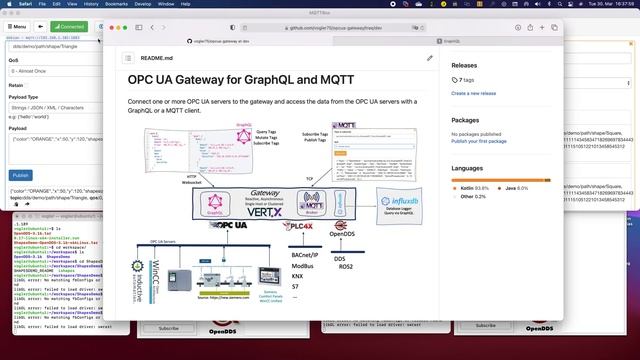Open the Payload Type dropdown
The width and height of the screenshot is (640, 360).
55,108
